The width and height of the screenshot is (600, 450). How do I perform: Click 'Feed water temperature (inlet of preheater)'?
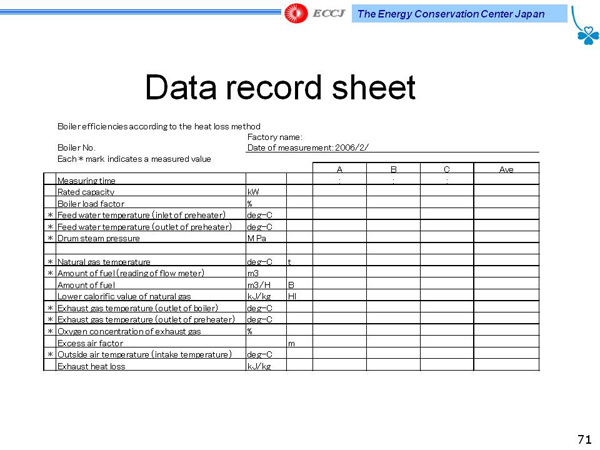(141, 215)
